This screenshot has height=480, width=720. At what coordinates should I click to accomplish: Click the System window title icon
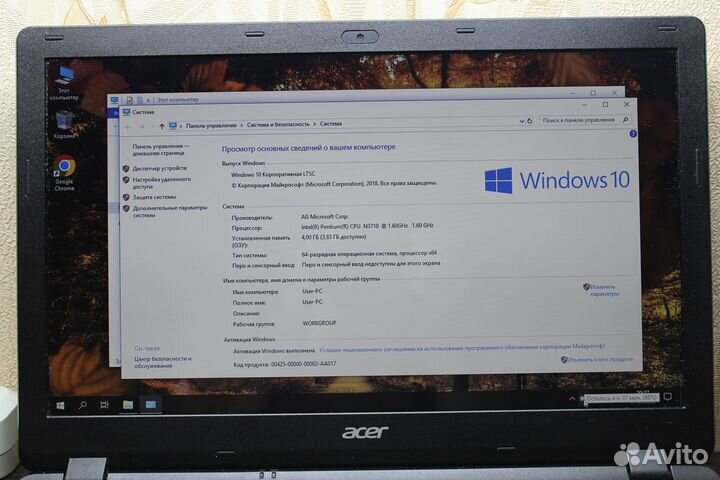tap(126, 112)
